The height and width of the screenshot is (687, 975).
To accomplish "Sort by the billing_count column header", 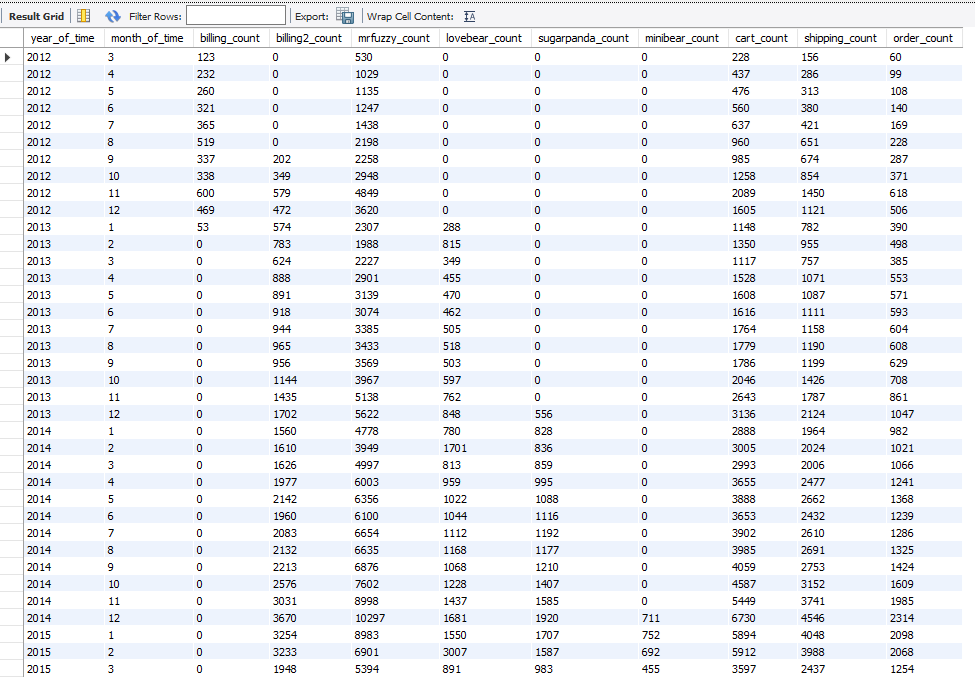I will [x=230, y=37].
